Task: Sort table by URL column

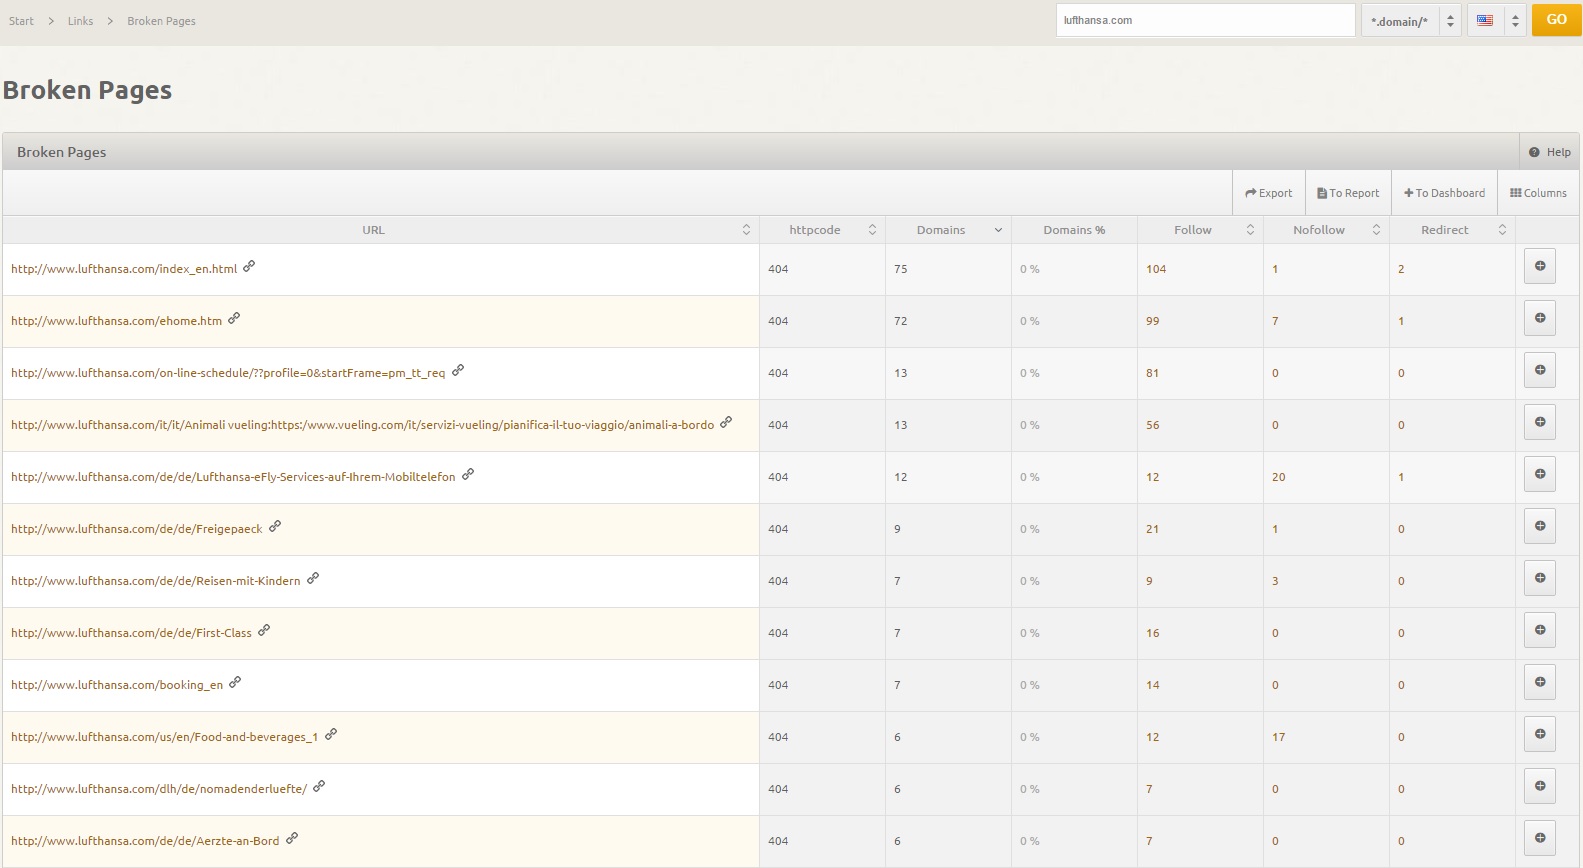Action: tap(381, 230)
